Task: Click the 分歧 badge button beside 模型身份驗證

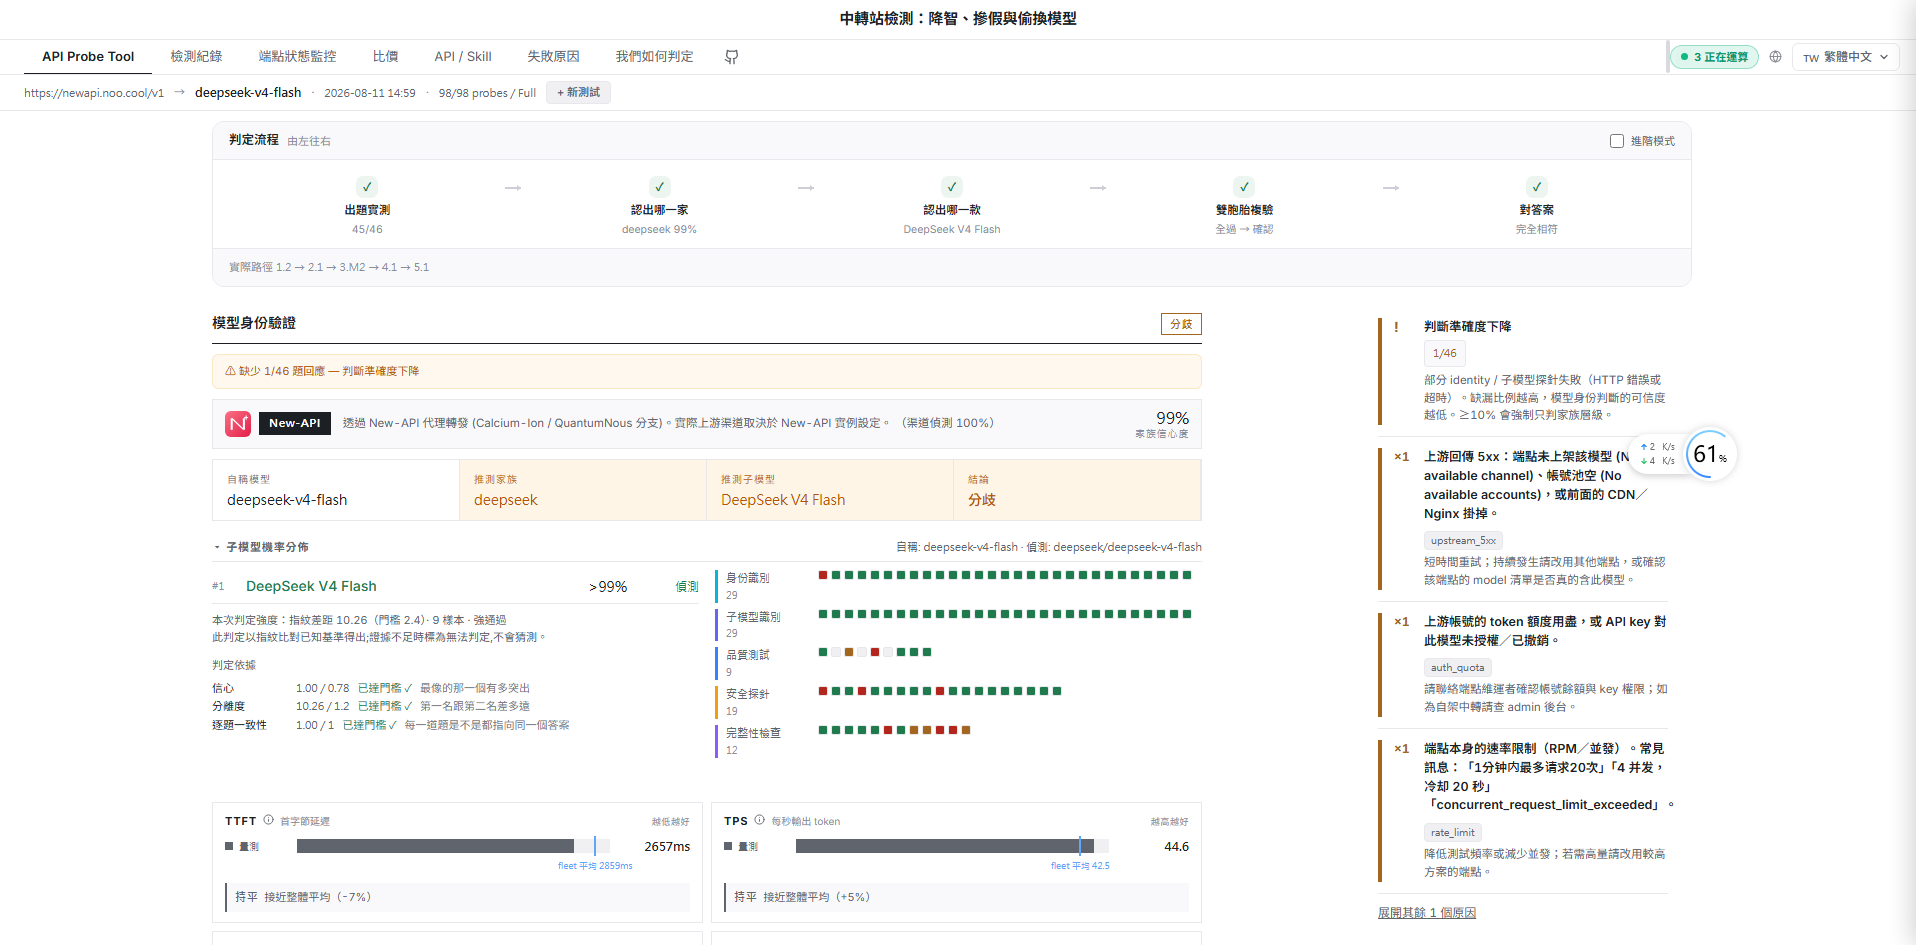Action: (1181, 324)
